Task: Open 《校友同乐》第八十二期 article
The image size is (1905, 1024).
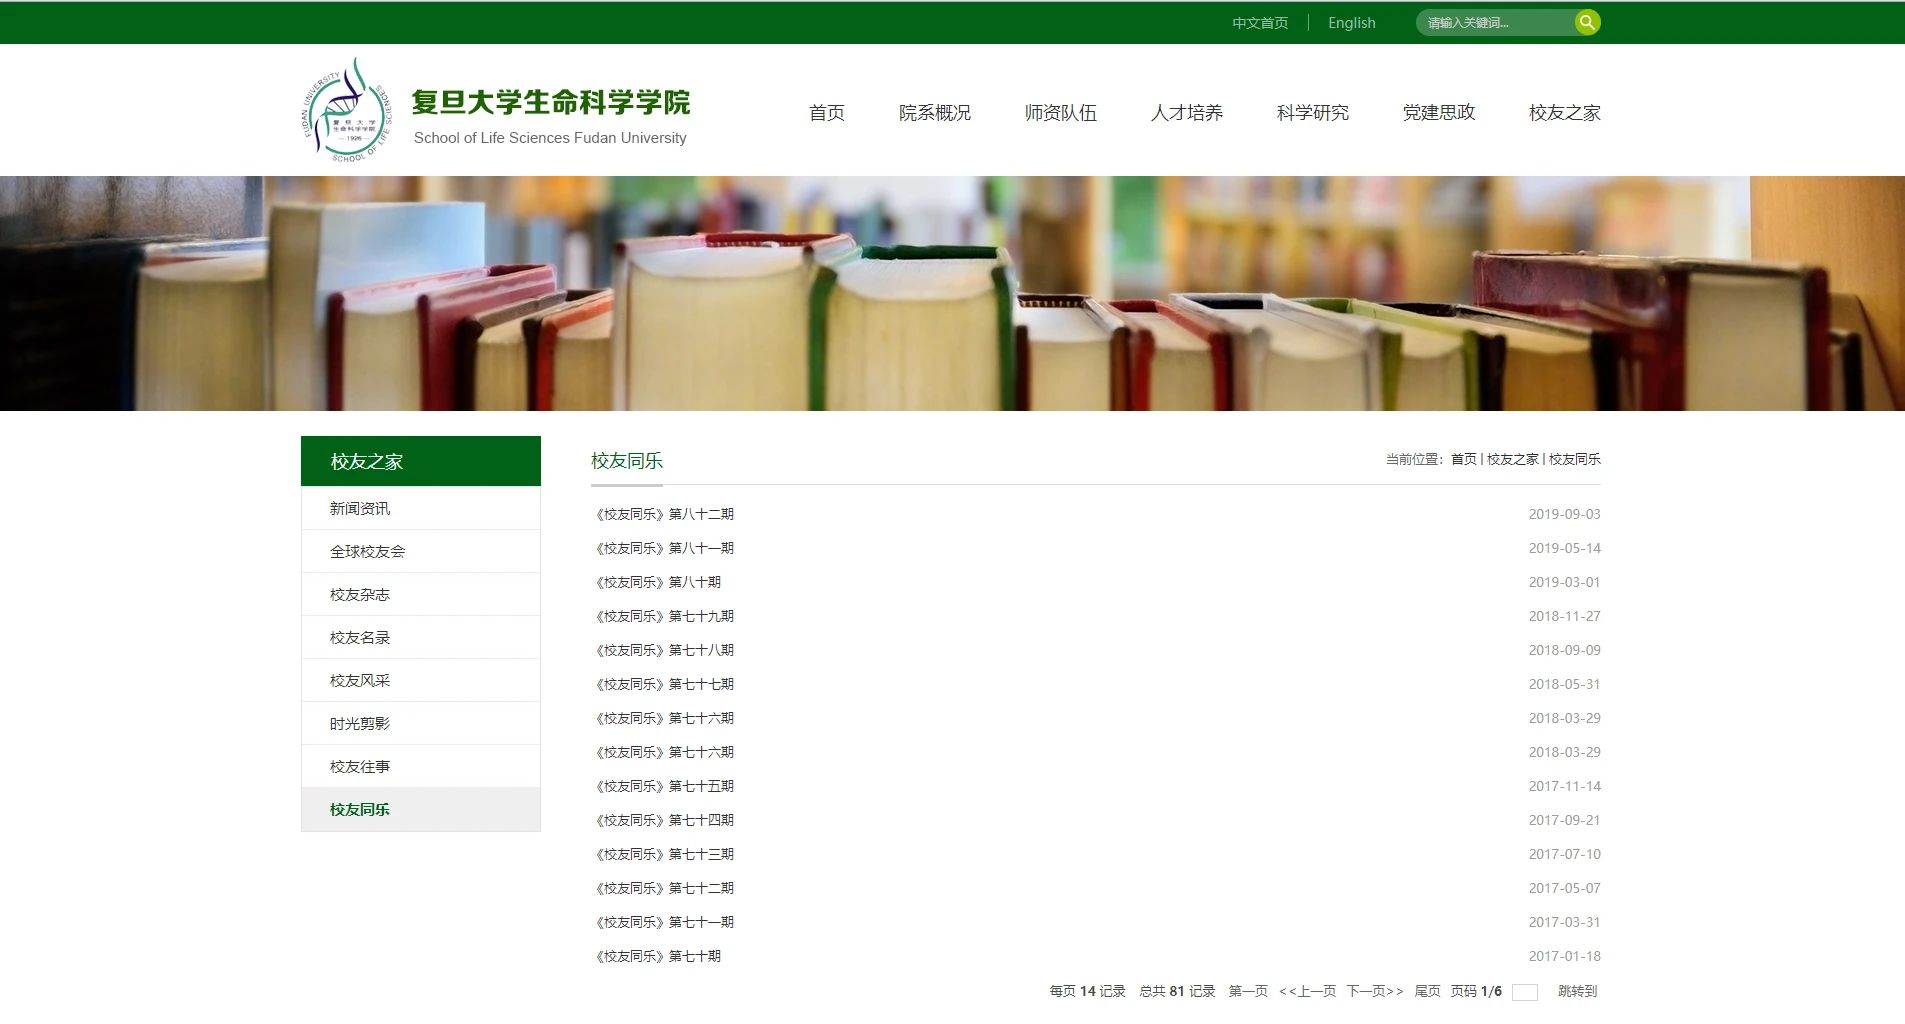Action: click(664, 513)
